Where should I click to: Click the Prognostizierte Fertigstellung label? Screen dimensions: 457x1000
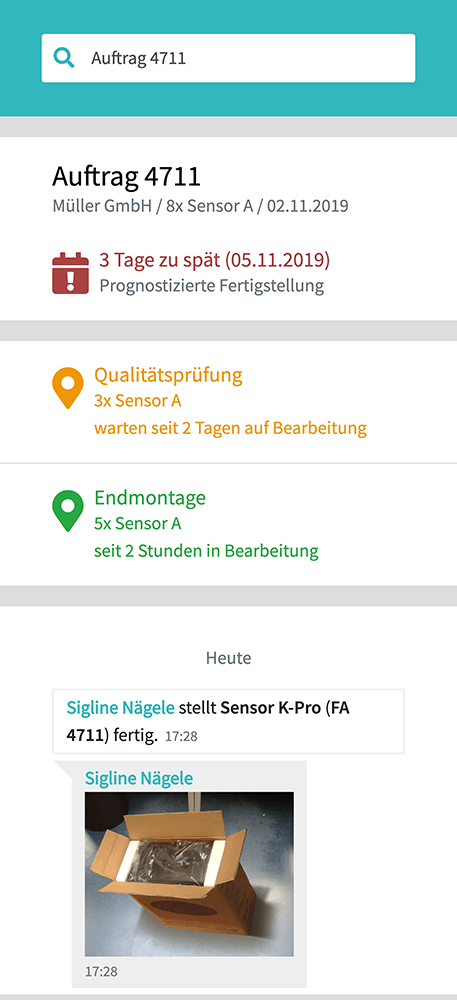point(212,286)
